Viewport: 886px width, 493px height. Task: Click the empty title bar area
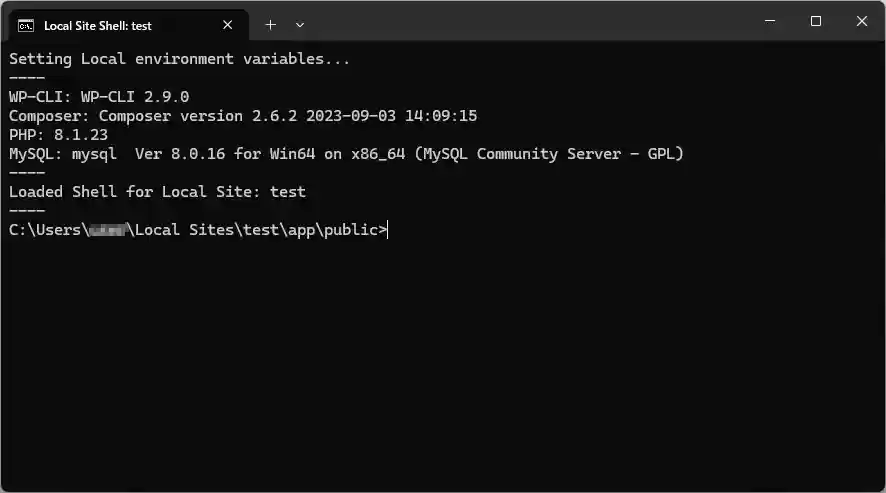pos(520,22)
